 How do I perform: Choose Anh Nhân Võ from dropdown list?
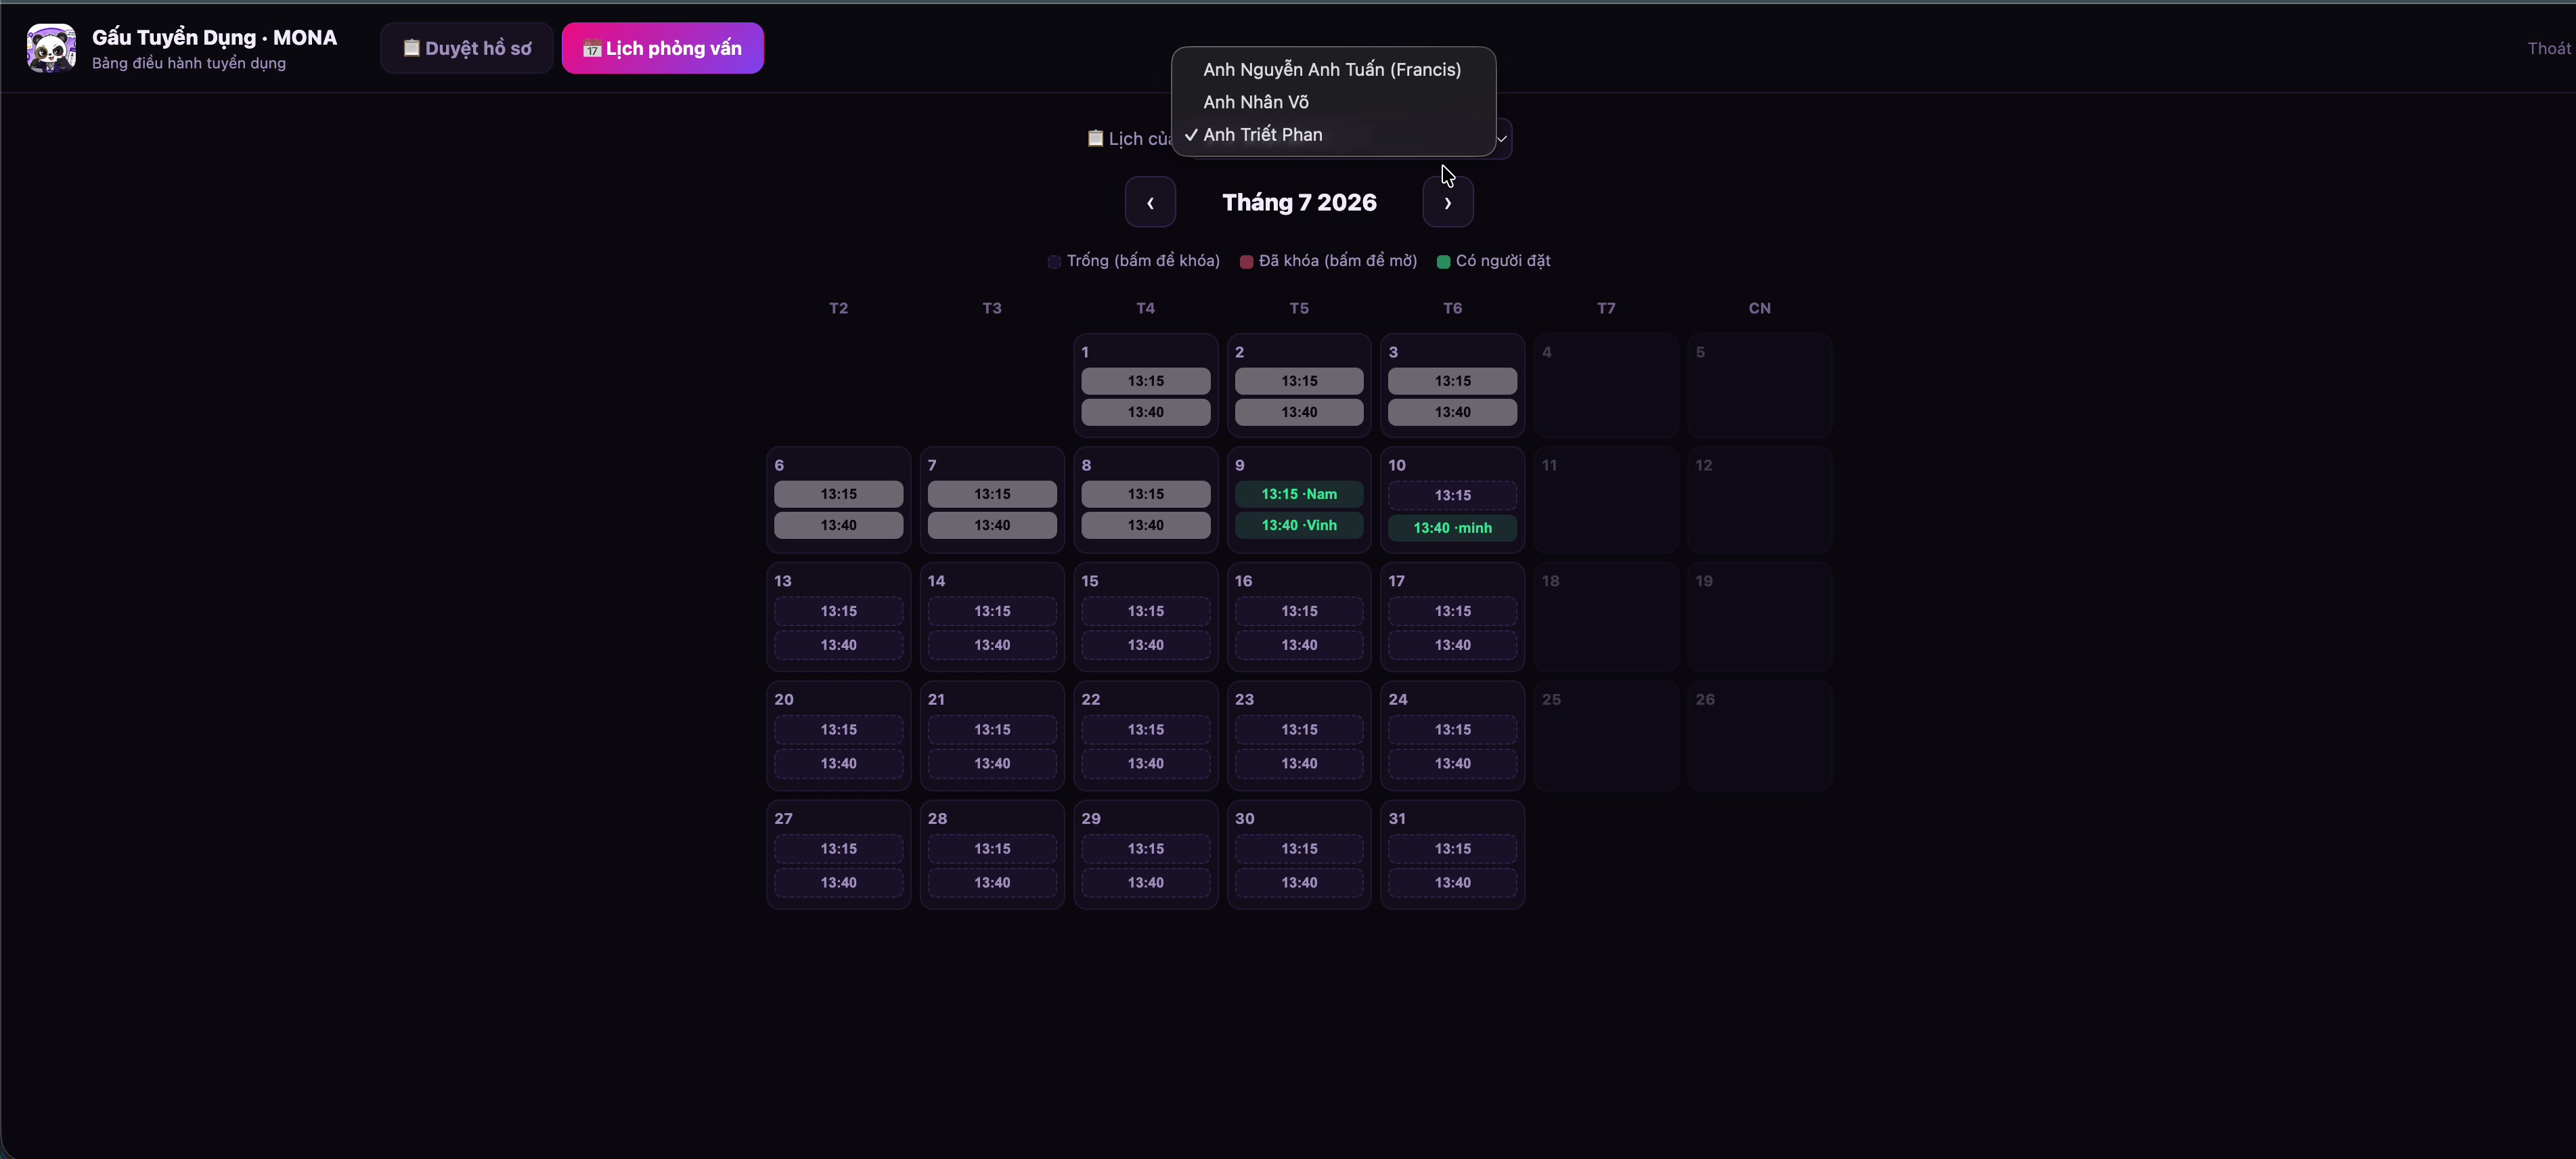1332,102
